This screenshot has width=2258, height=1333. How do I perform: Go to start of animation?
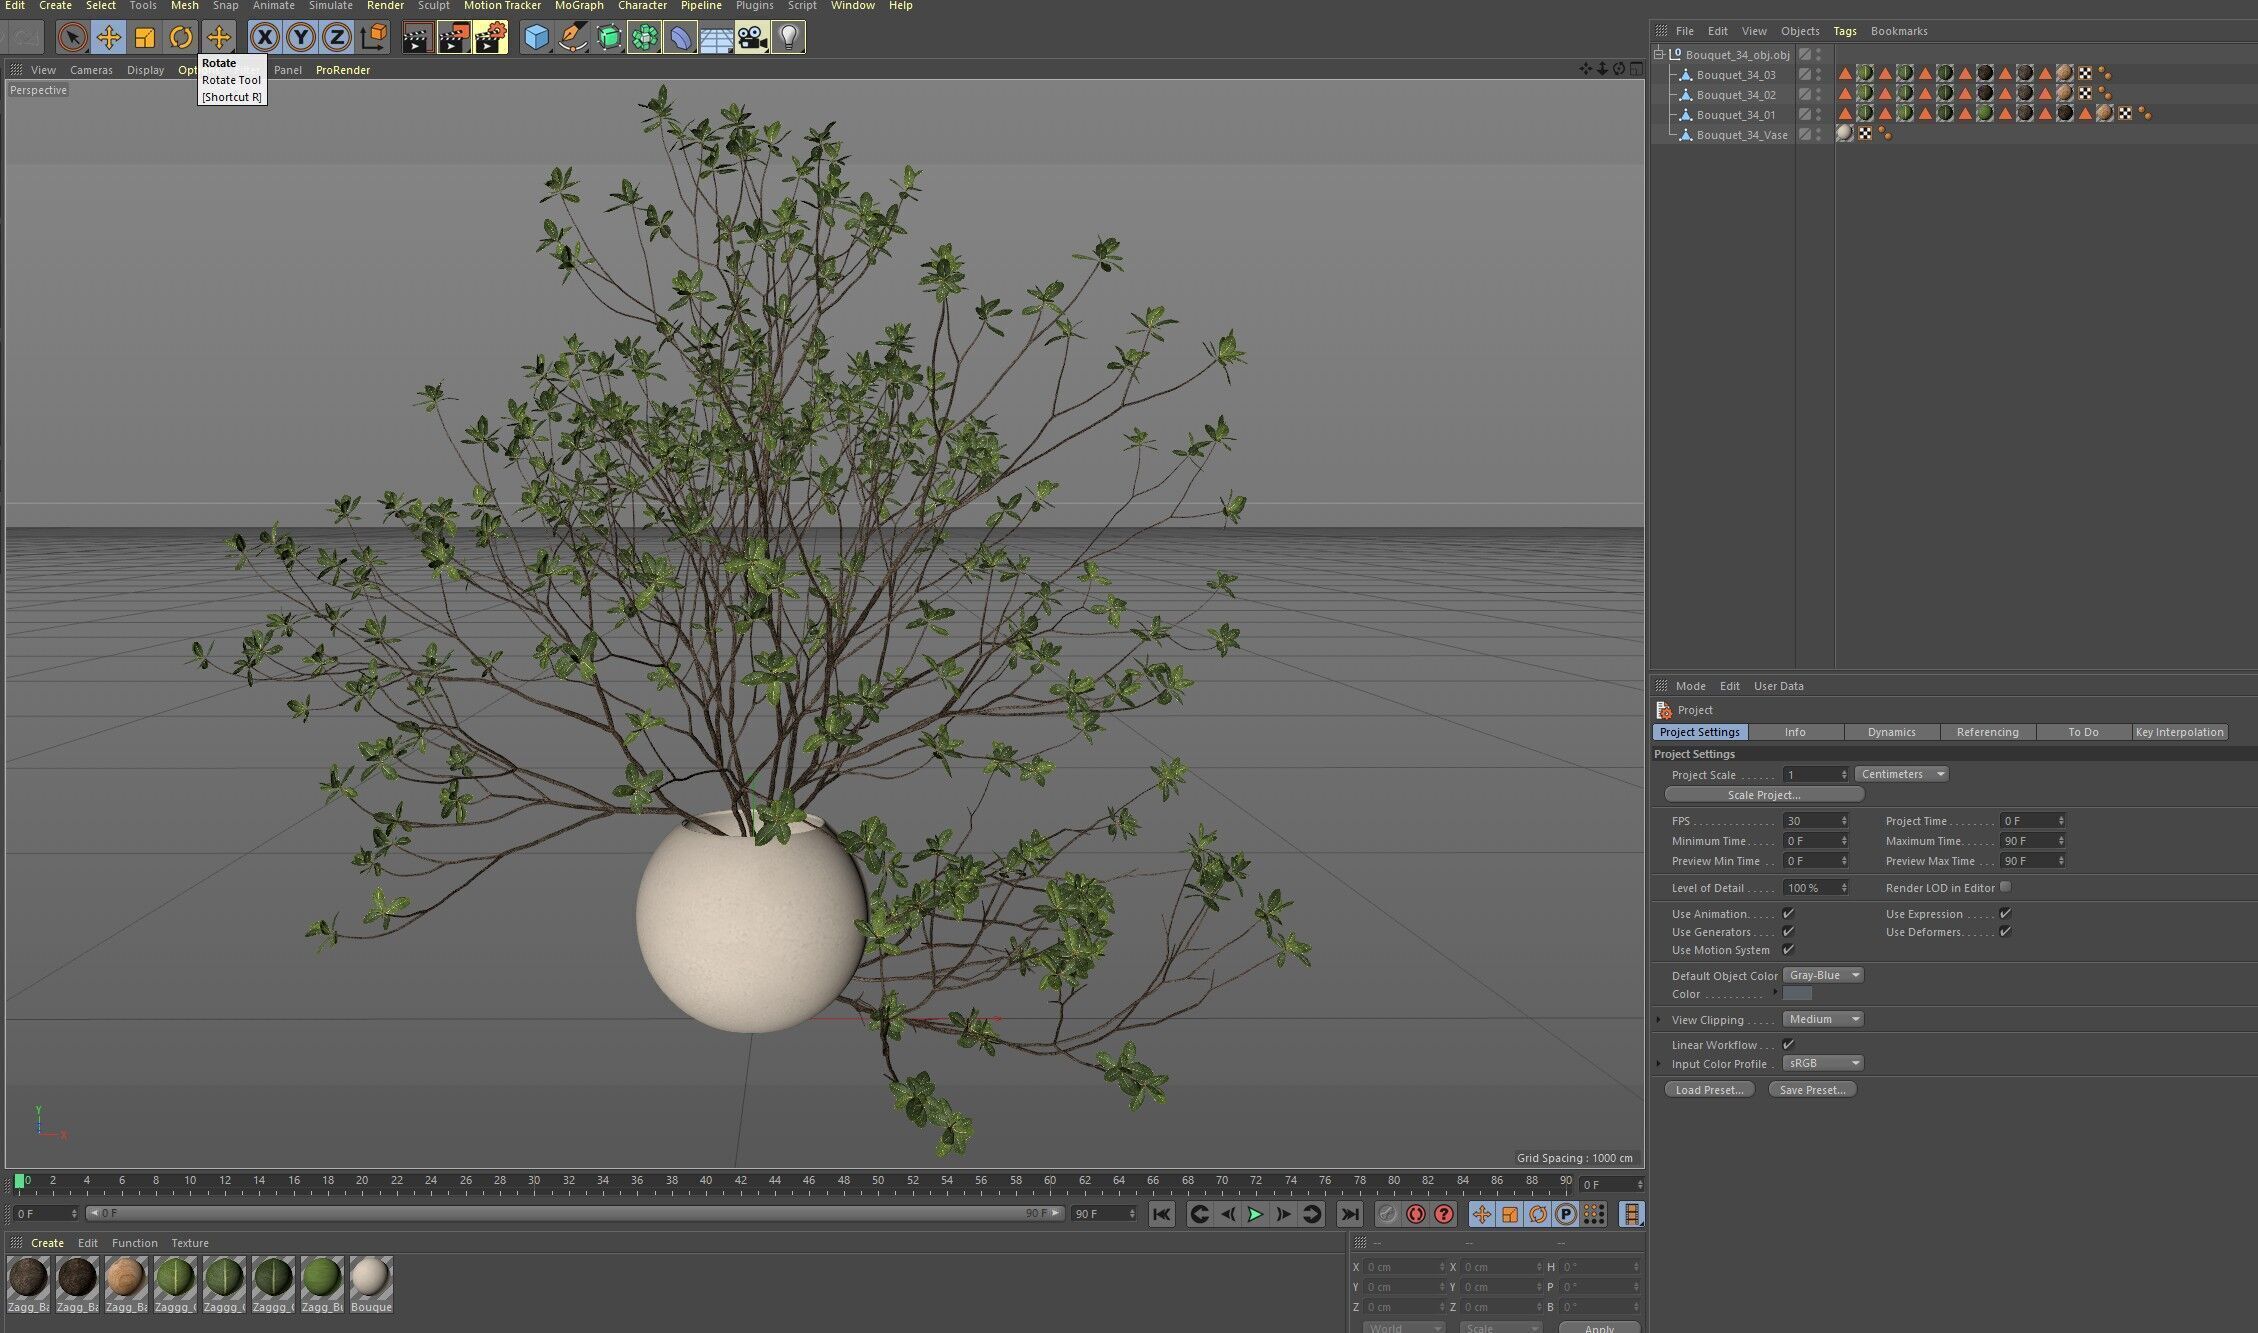[x=1161, y=1214]
